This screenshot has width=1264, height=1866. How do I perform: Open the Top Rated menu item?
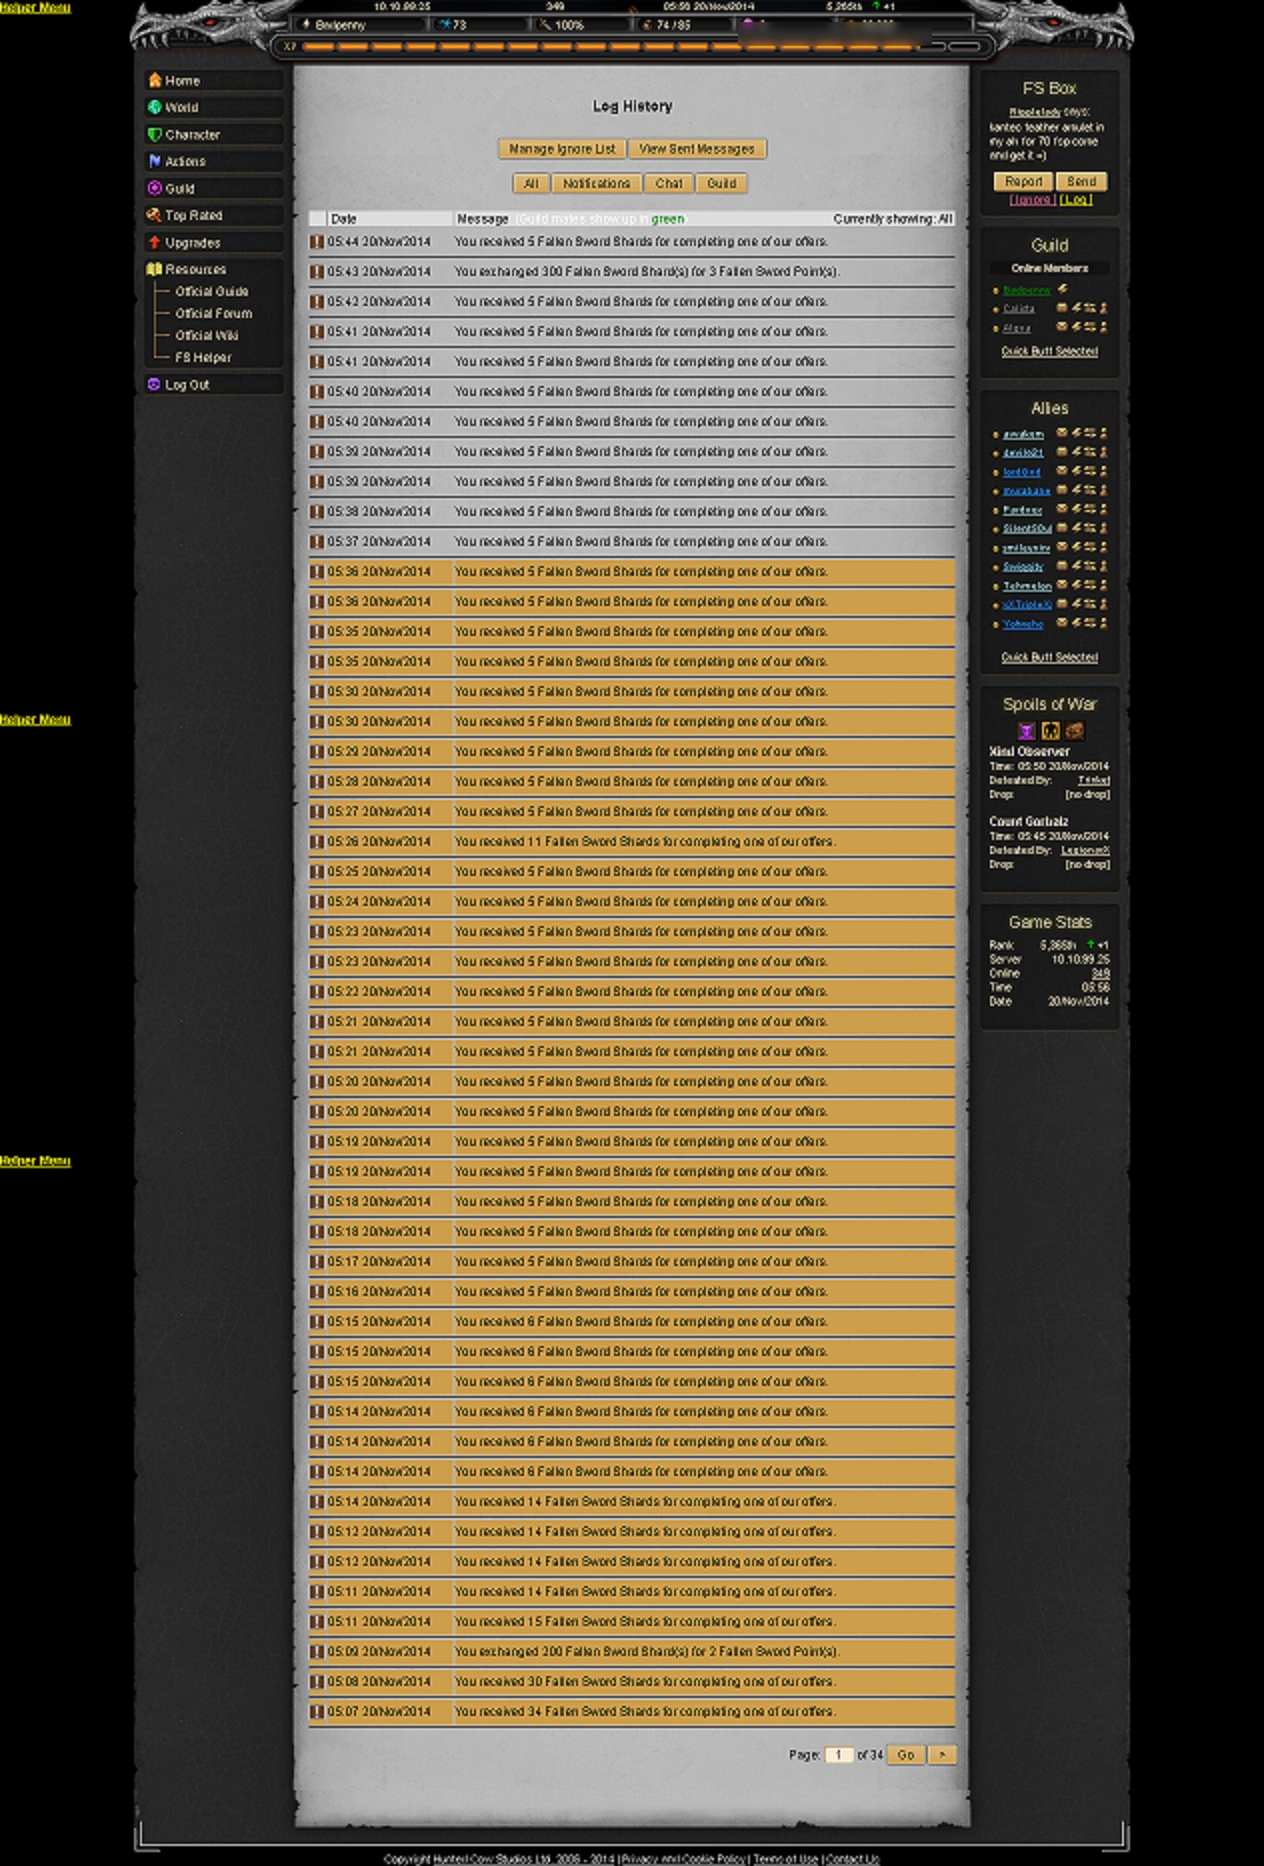(x=212, y=216)
